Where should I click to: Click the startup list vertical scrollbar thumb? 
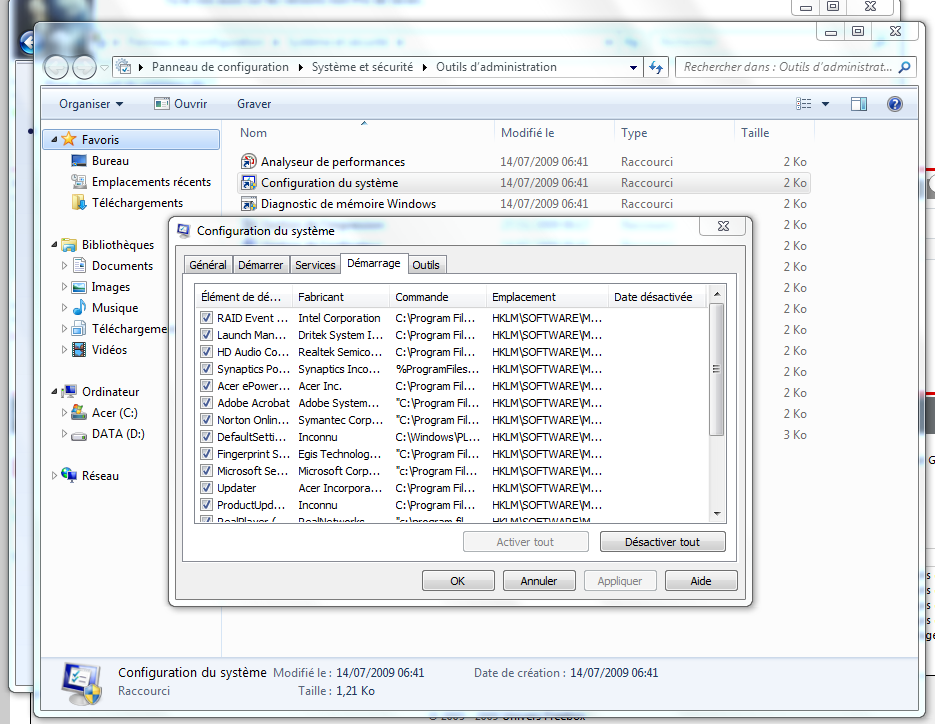click(717, 369)
